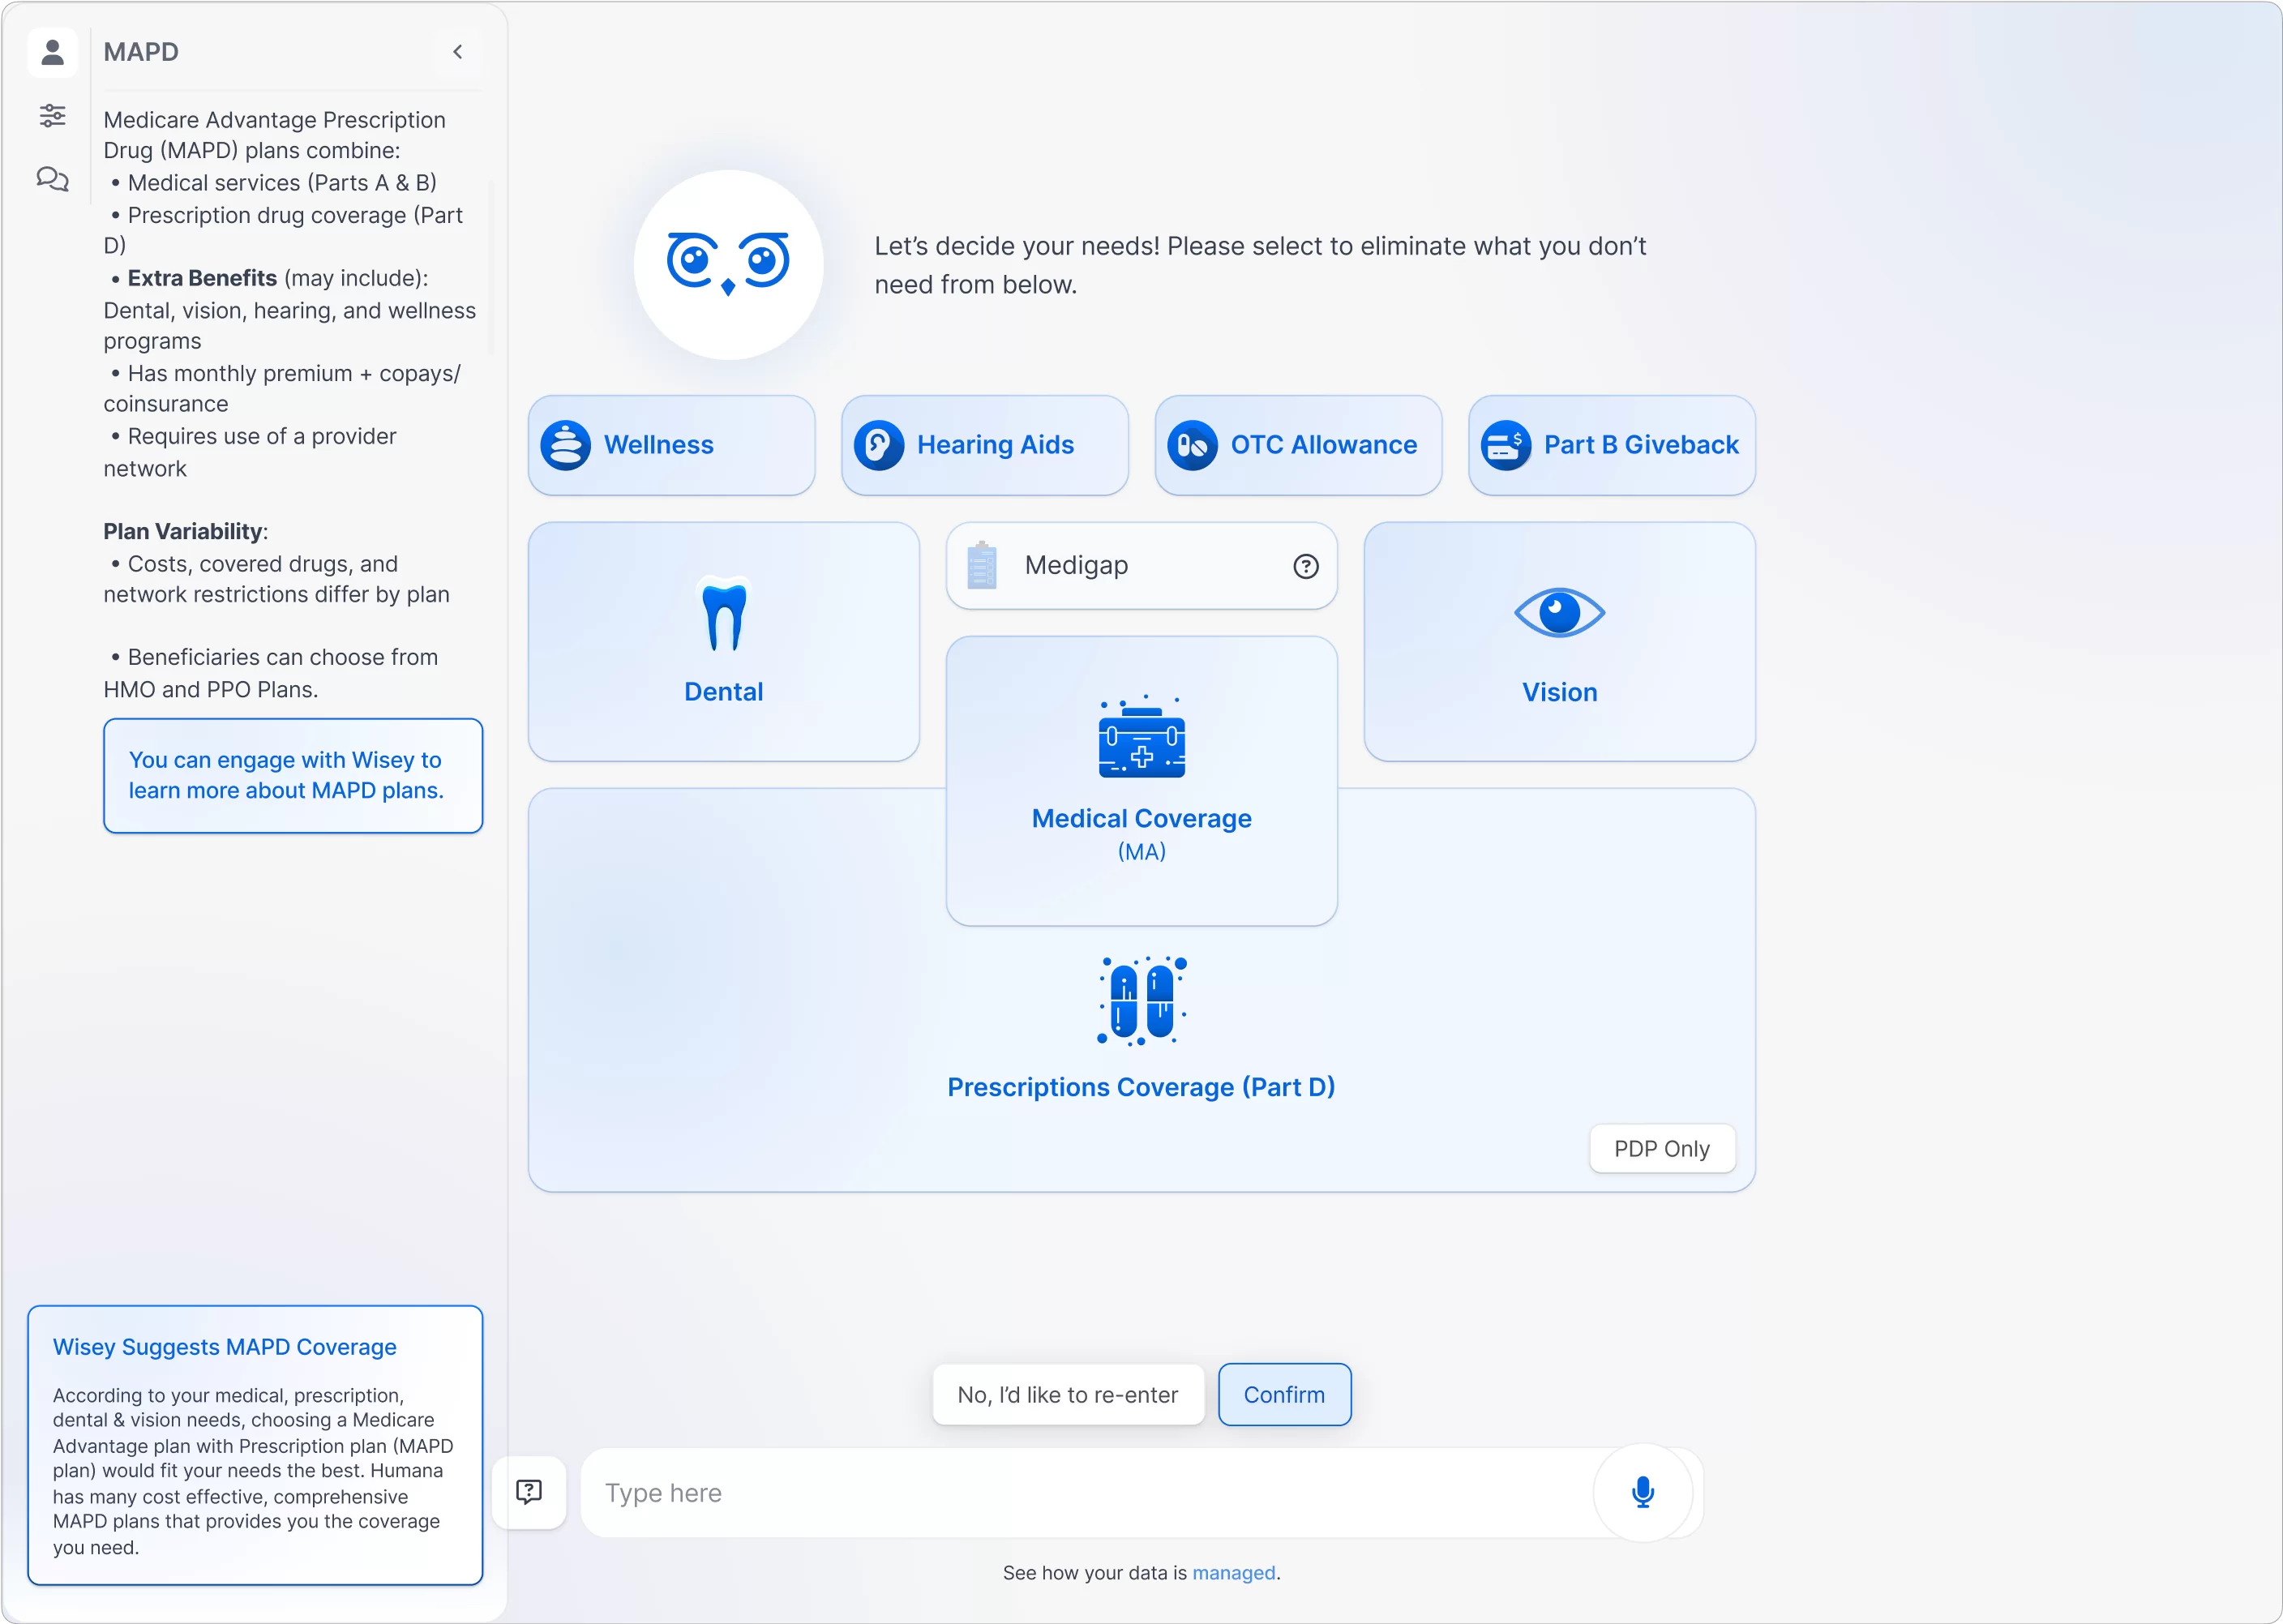Click the Vision eye icon

[1559, 614]
